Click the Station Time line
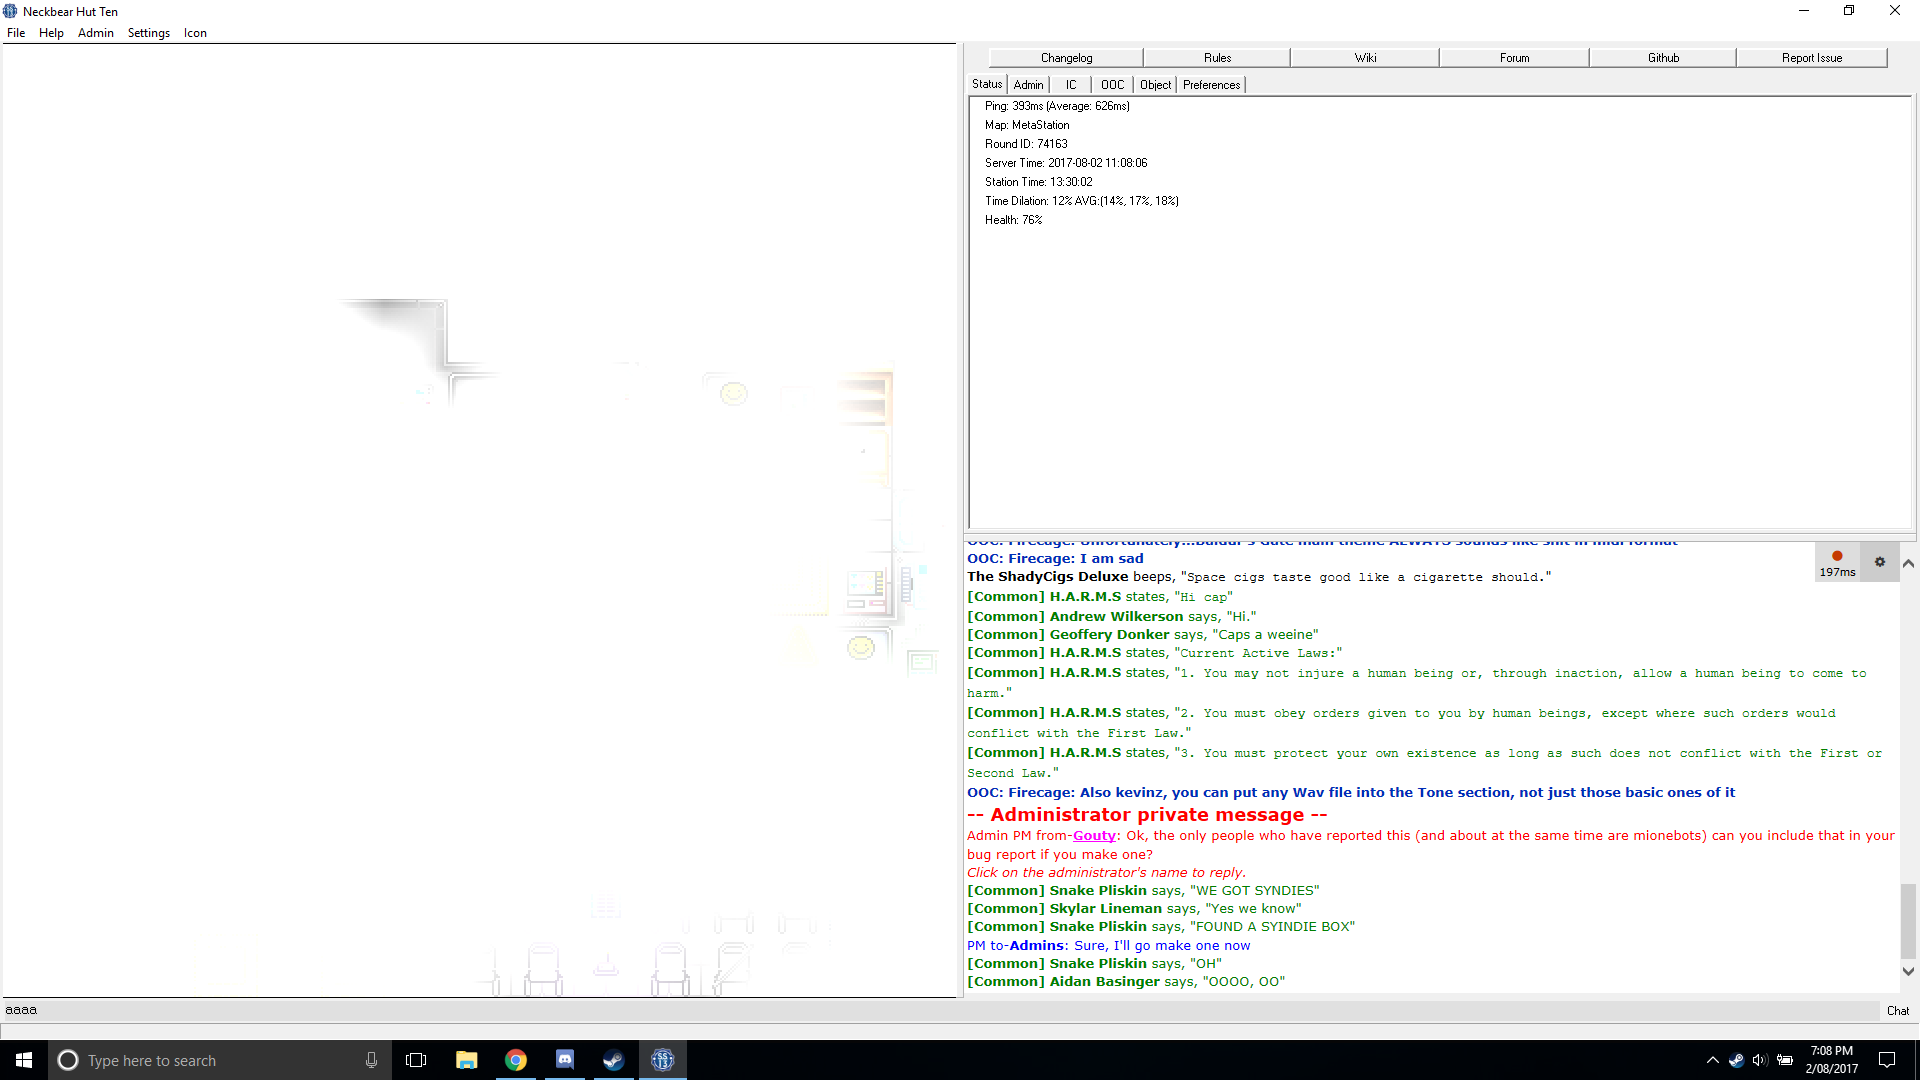Image resolution: width=1920 pixels, height=1080 pixels. click(1038, 182)
